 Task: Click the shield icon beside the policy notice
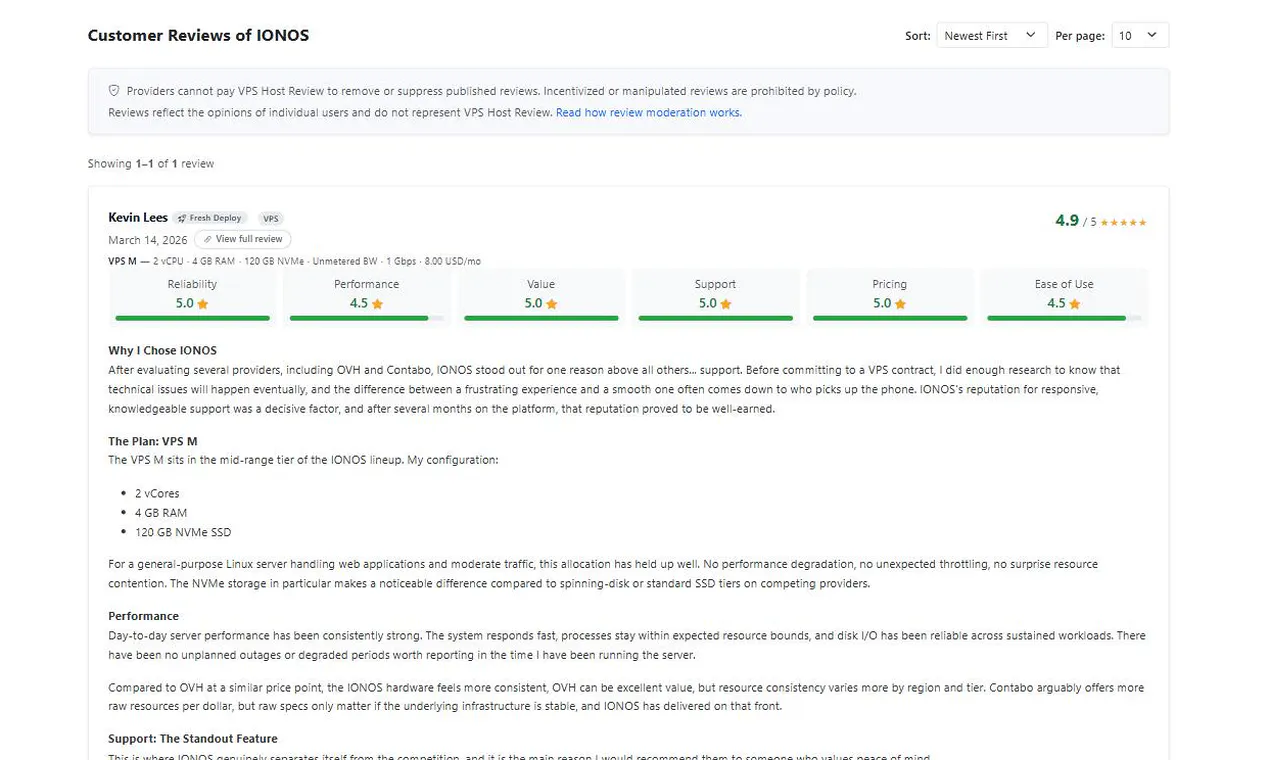114,91
